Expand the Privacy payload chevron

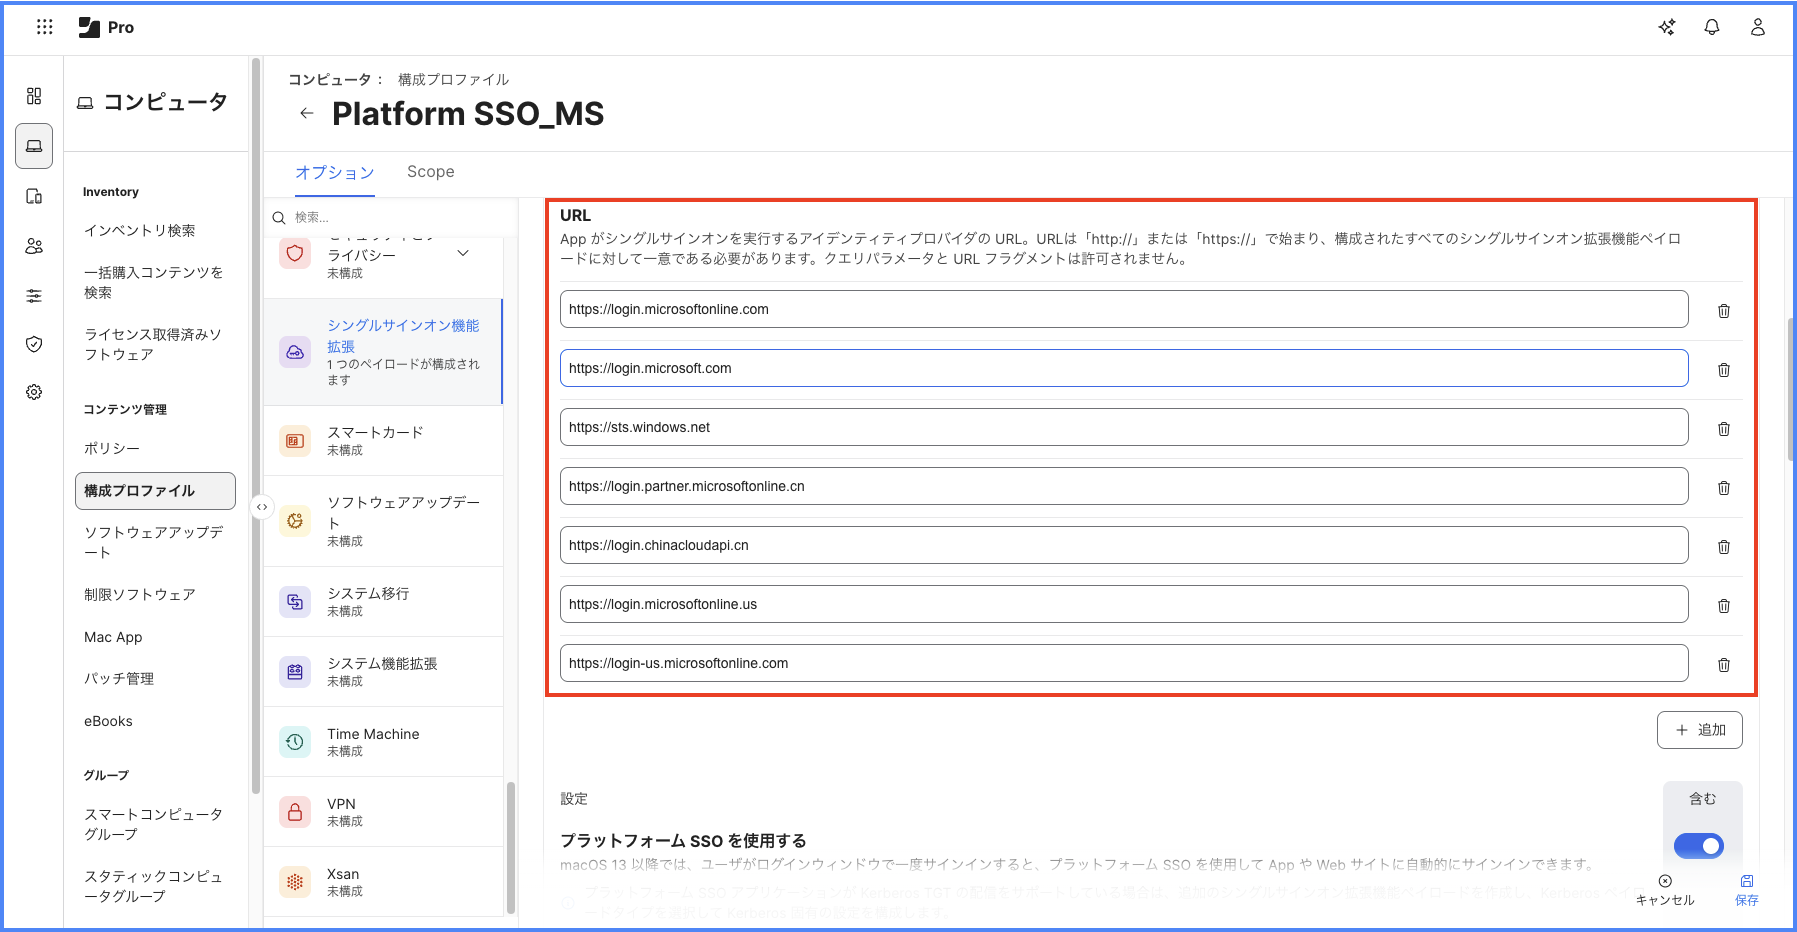click(463, 253)
